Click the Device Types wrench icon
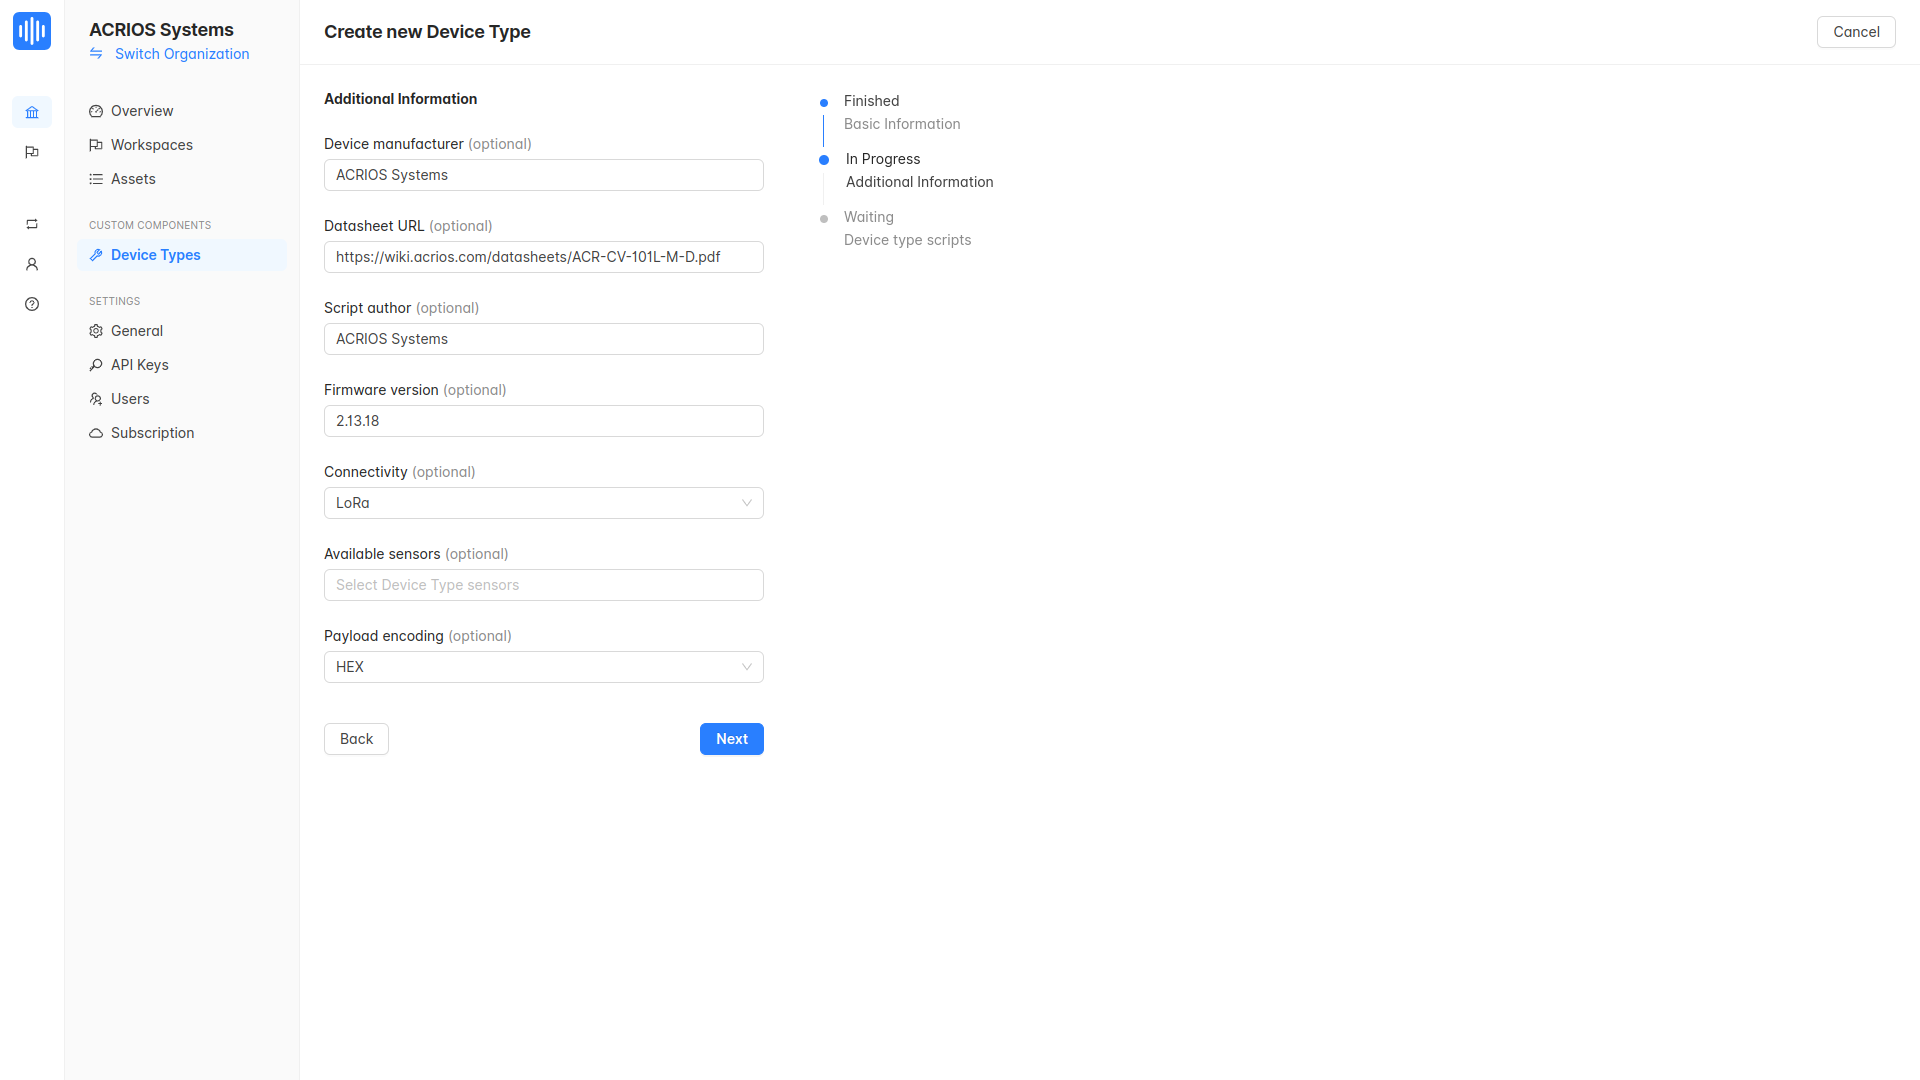Image resolution: width=1920 pixels, height=1080 pixels. tap(96, 255)
